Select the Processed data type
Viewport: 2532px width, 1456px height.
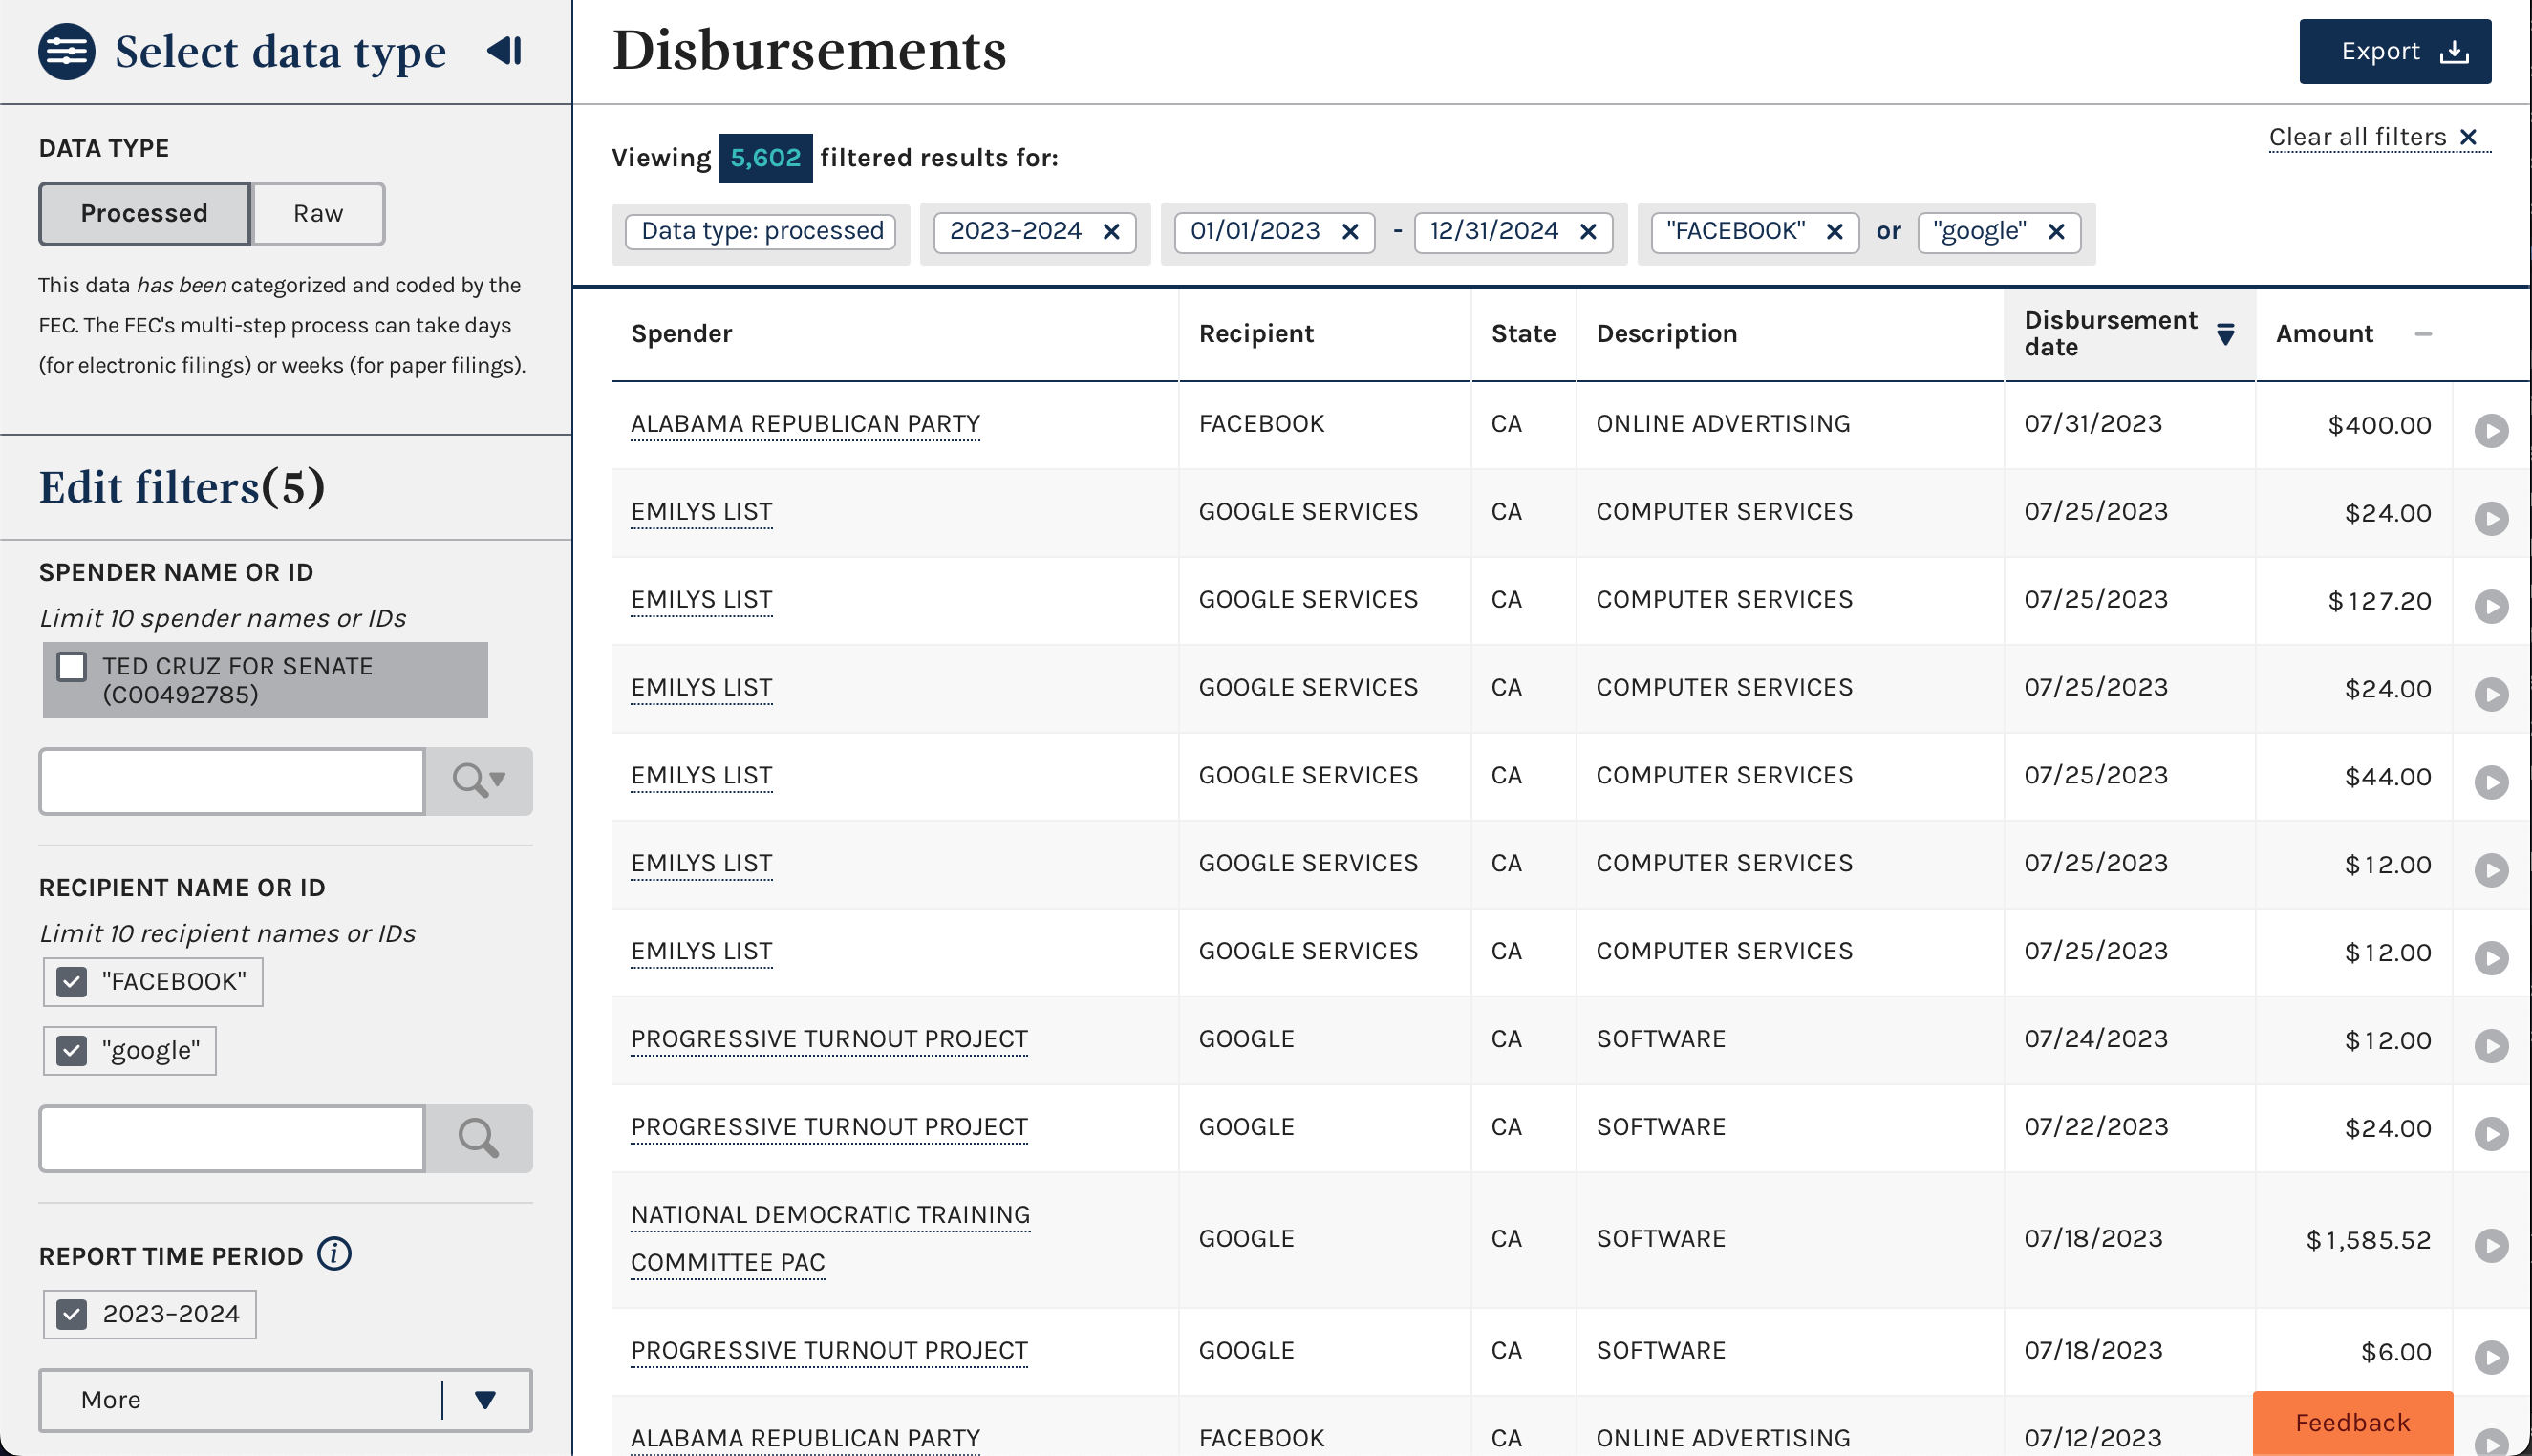pyautogui.click(x=144, y=213)
